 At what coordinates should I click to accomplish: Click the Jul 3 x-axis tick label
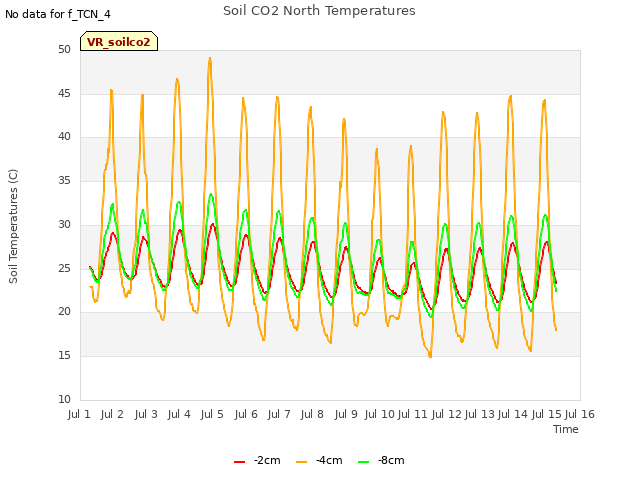coord(146,414)
